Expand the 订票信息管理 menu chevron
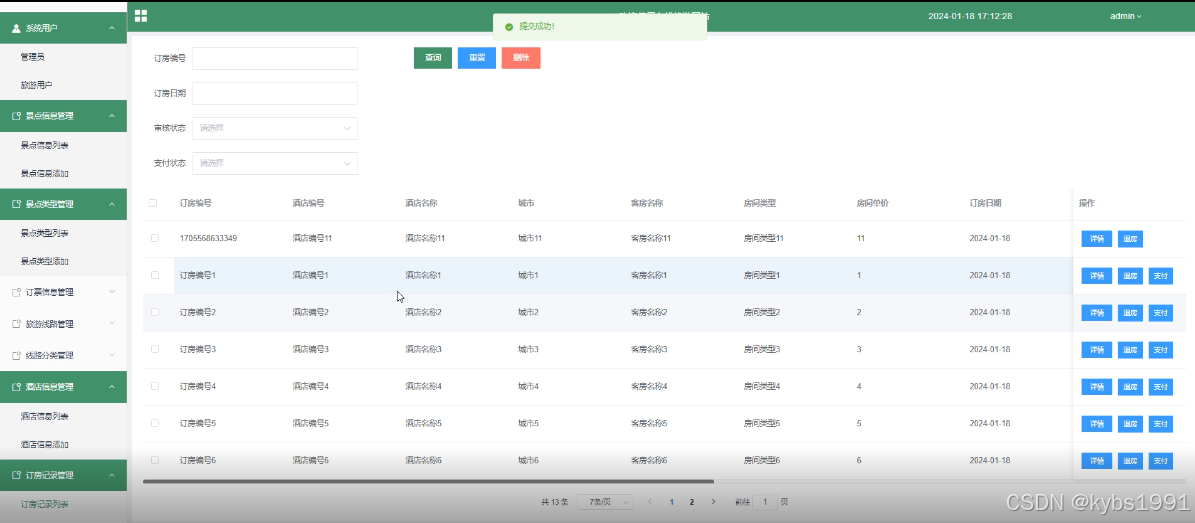Viewport: 1195px width, 523px height. [x=112, y=292]
